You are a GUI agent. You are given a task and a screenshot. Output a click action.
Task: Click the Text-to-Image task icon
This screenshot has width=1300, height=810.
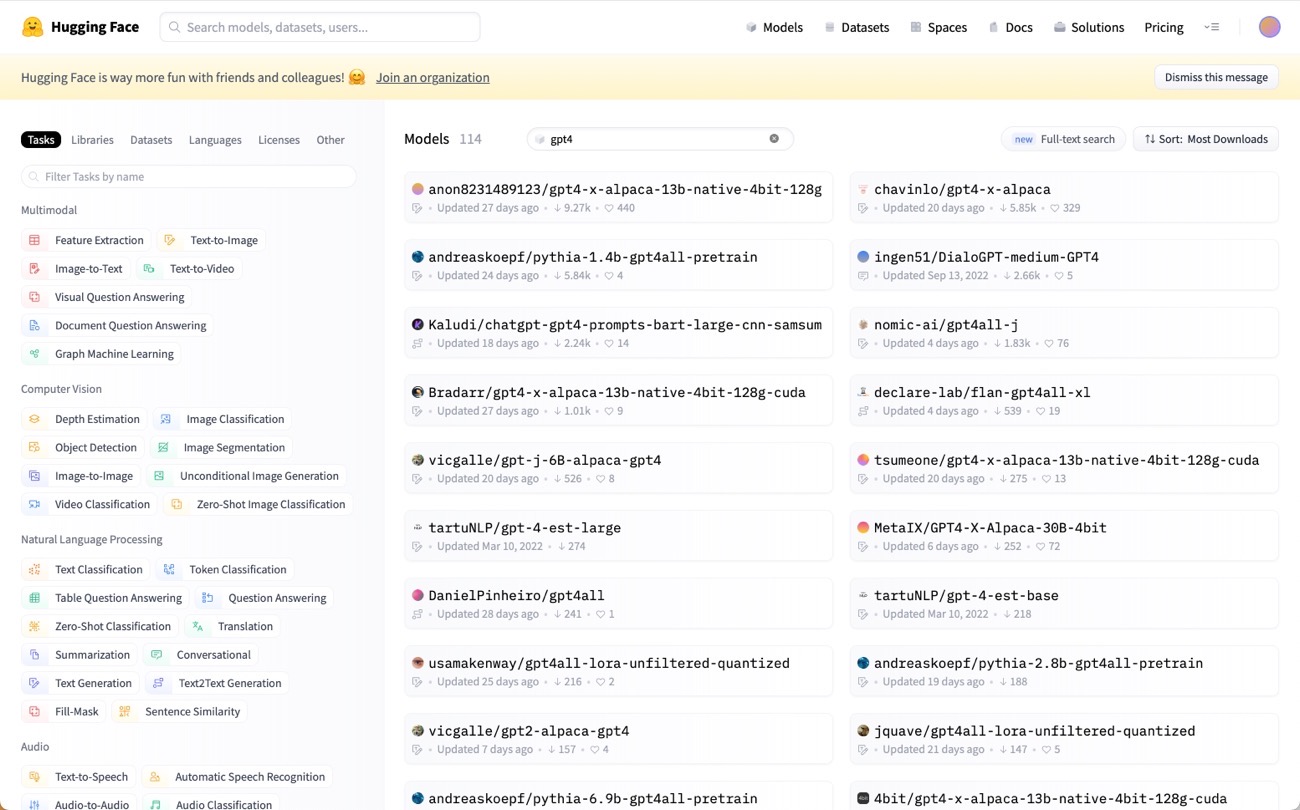[170, 240]
